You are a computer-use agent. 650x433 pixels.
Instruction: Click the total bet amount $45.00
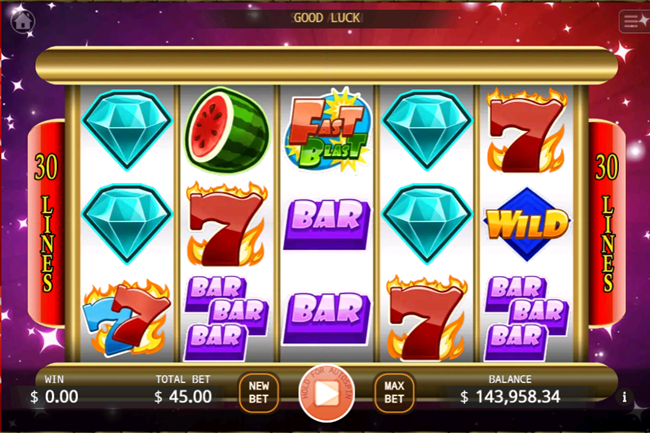point(183,397)
